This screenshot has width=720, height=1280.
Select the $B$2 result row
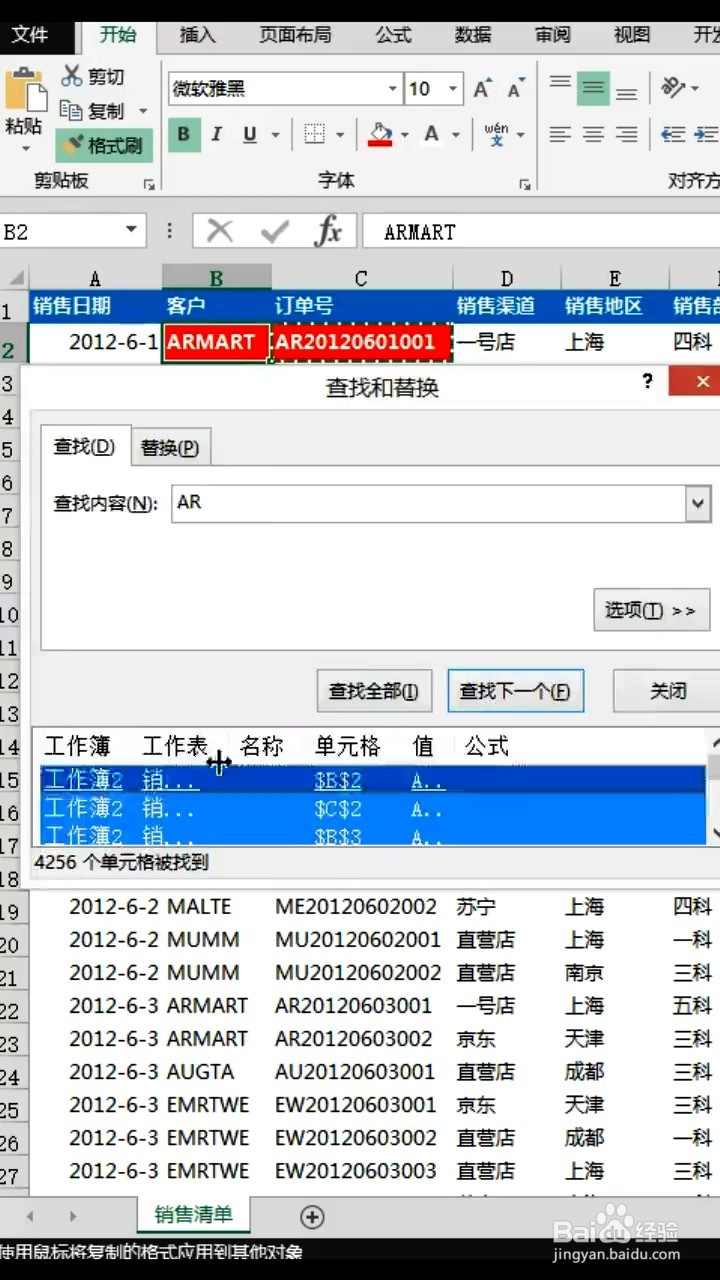pyautogui.click(x=372, y=780)
